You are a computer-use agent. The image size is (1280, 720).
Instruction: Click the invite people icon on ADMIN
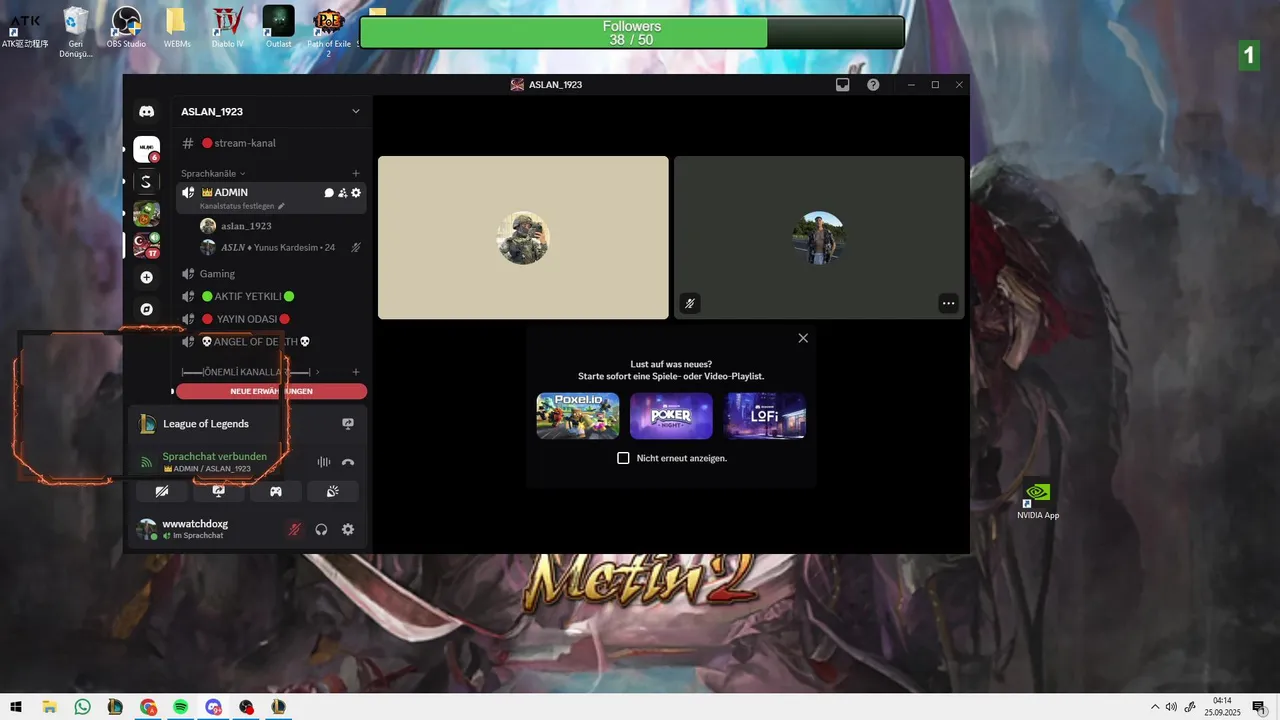pyautogui.click(x=342, y=193)
